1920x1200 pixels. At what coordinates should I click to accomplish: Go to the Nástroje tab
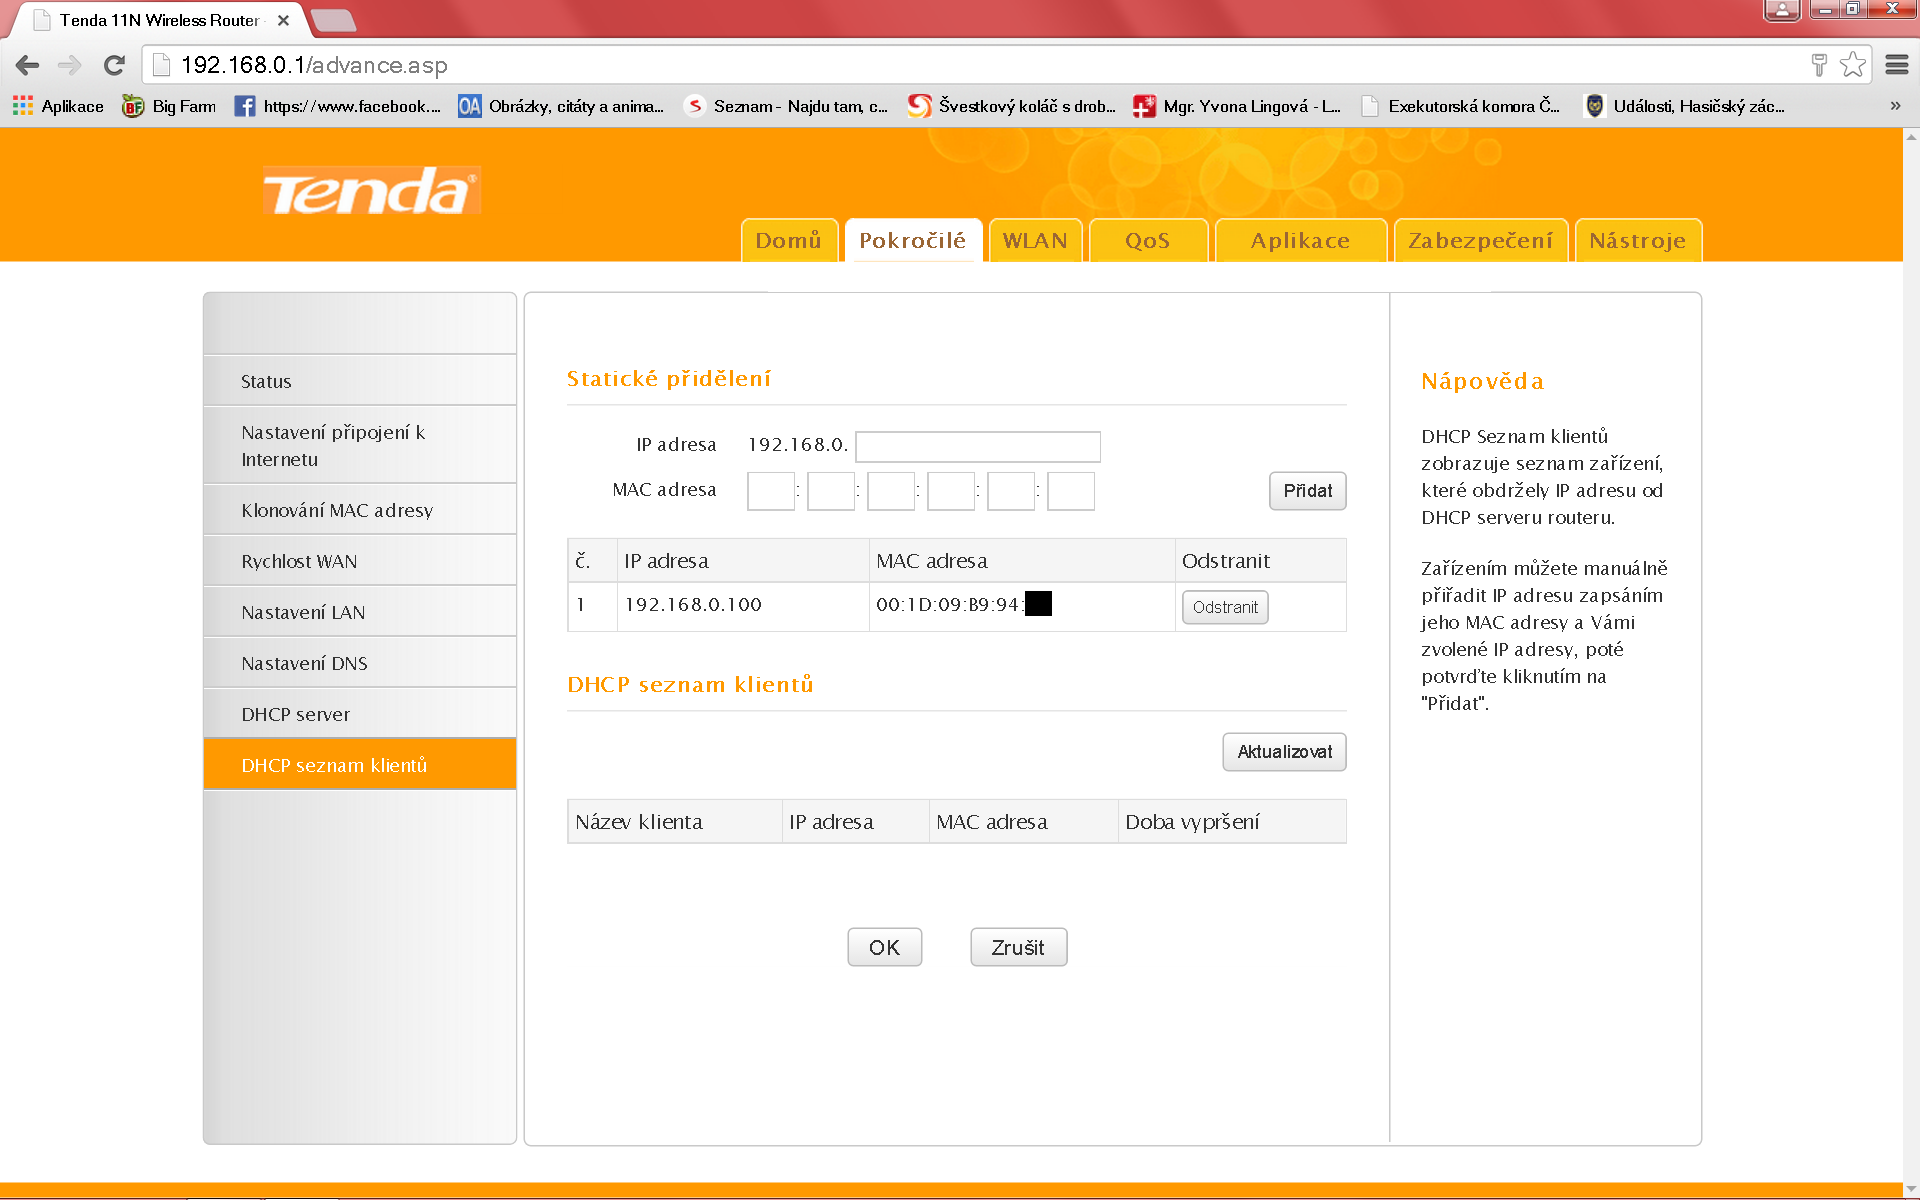1637,241
